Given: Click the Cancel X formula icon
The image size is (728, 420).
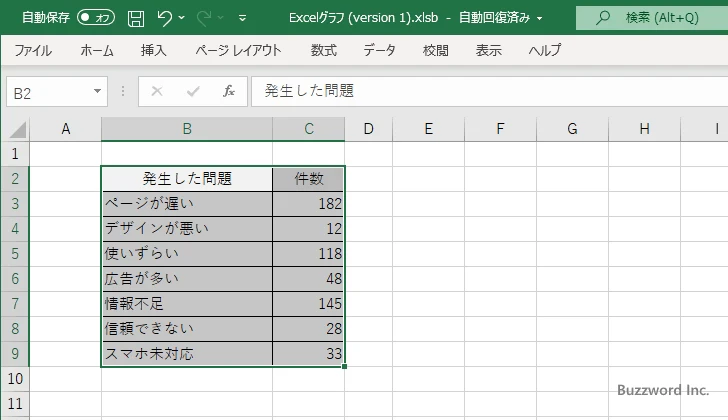Looking at the screenshot, I should (157, 91).
